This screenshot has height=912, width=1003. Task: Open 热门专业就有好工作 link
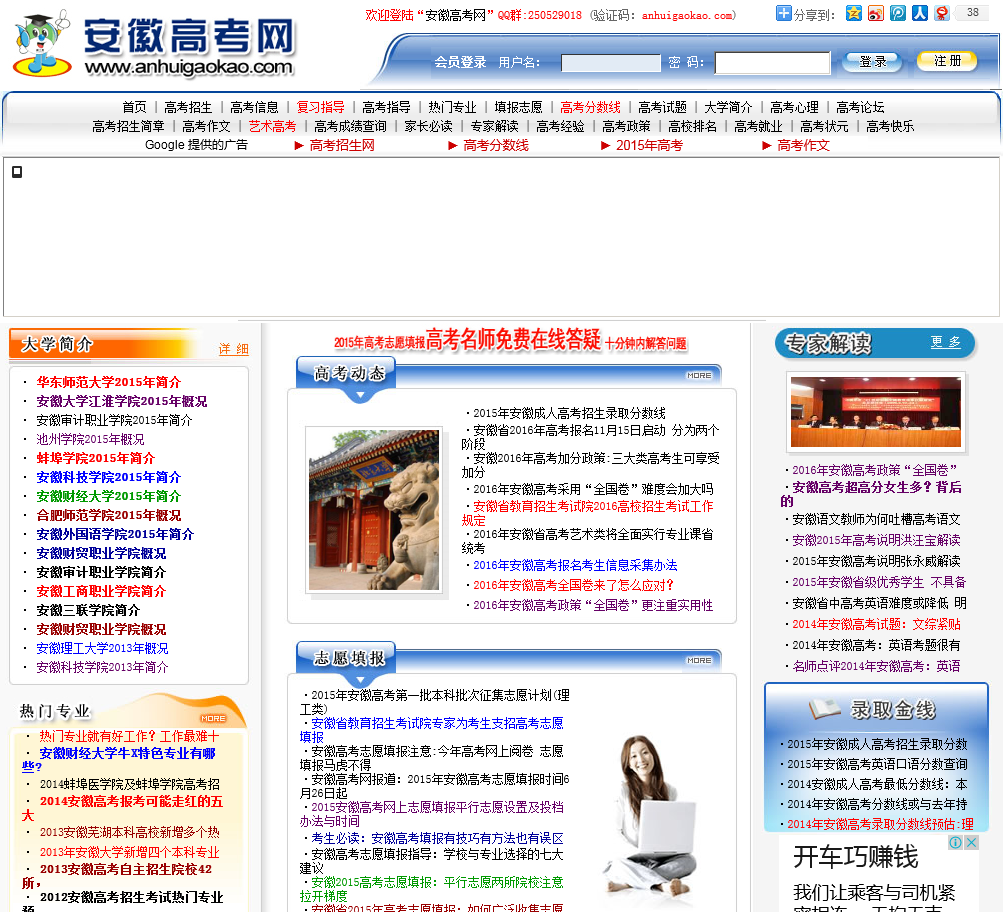tap(129, 736)
